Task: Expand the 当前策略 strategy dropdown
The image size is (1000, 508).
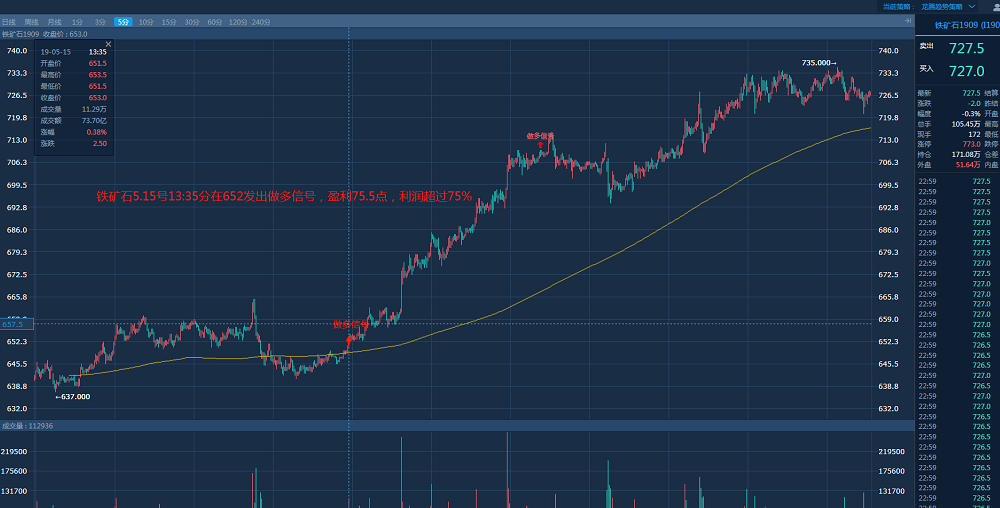Action: coord(971,6)
